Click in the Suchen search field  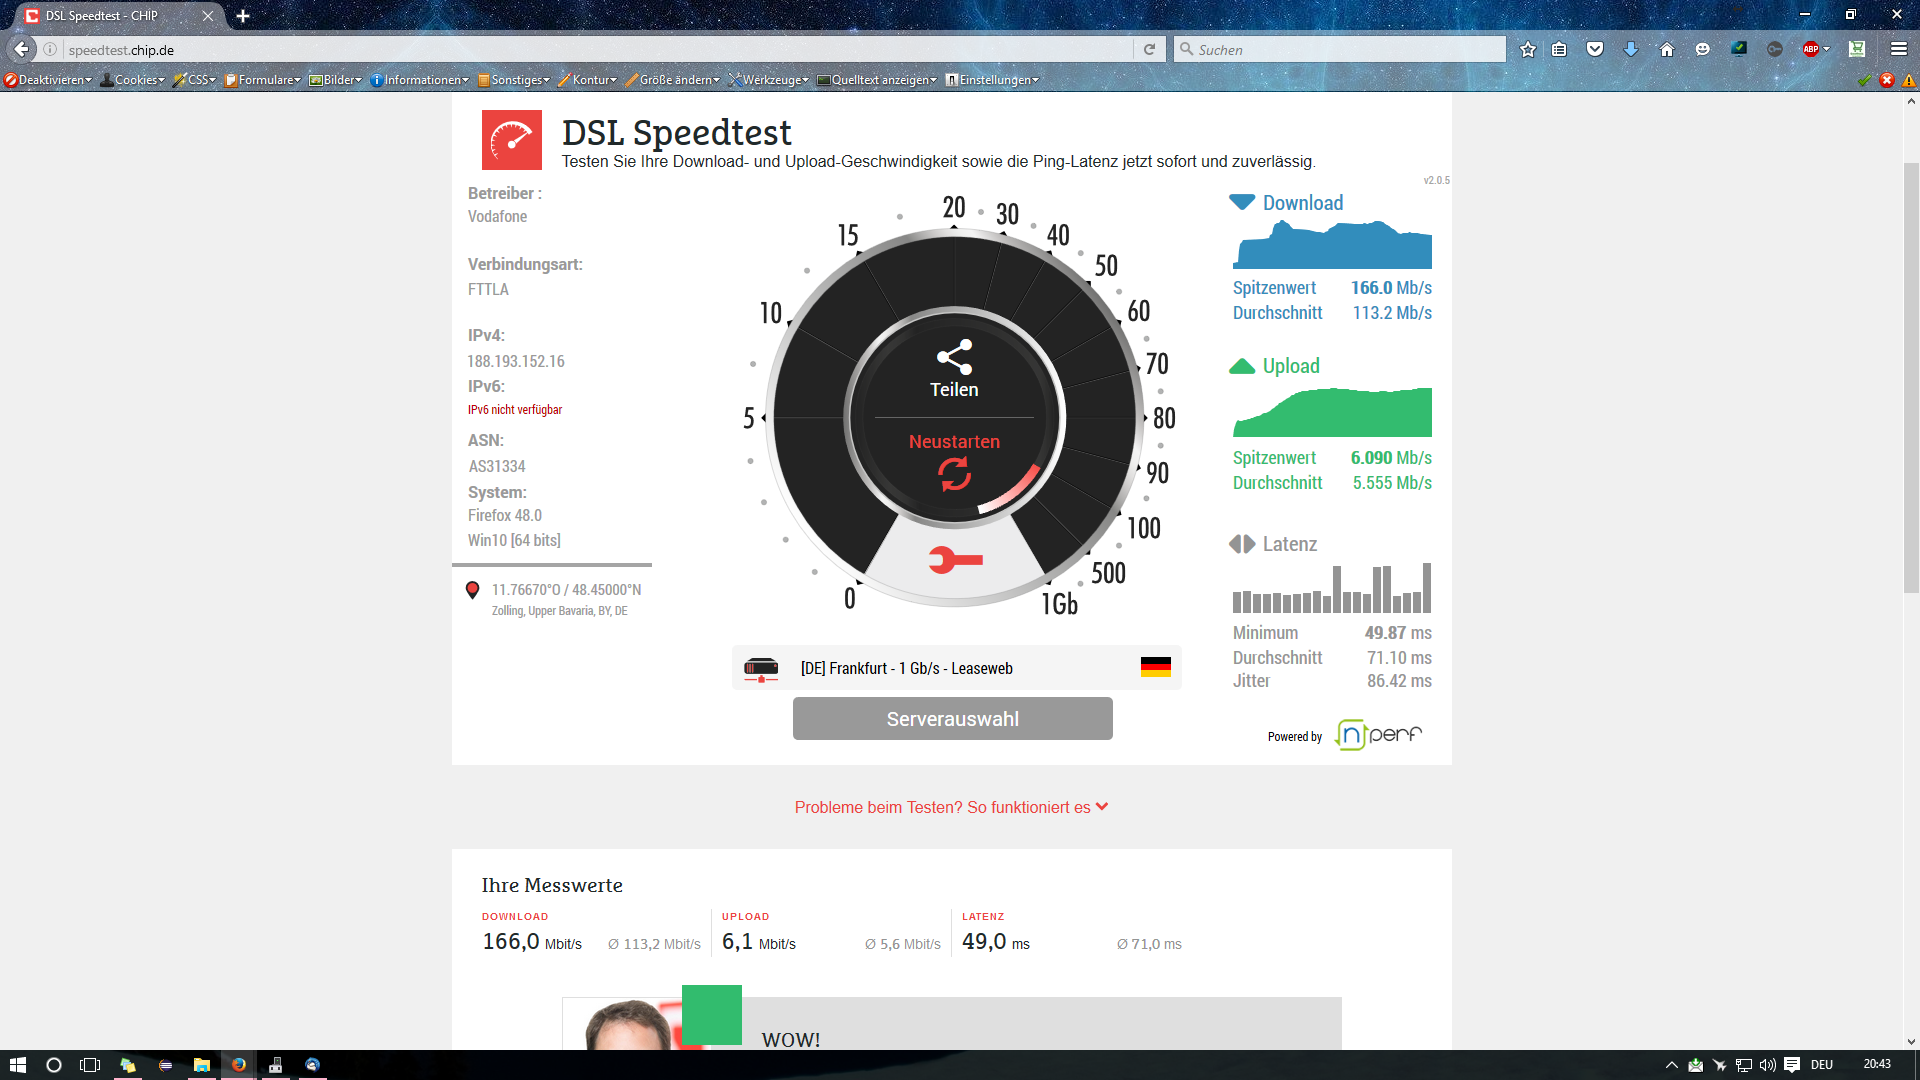(x=1345, y=49)
